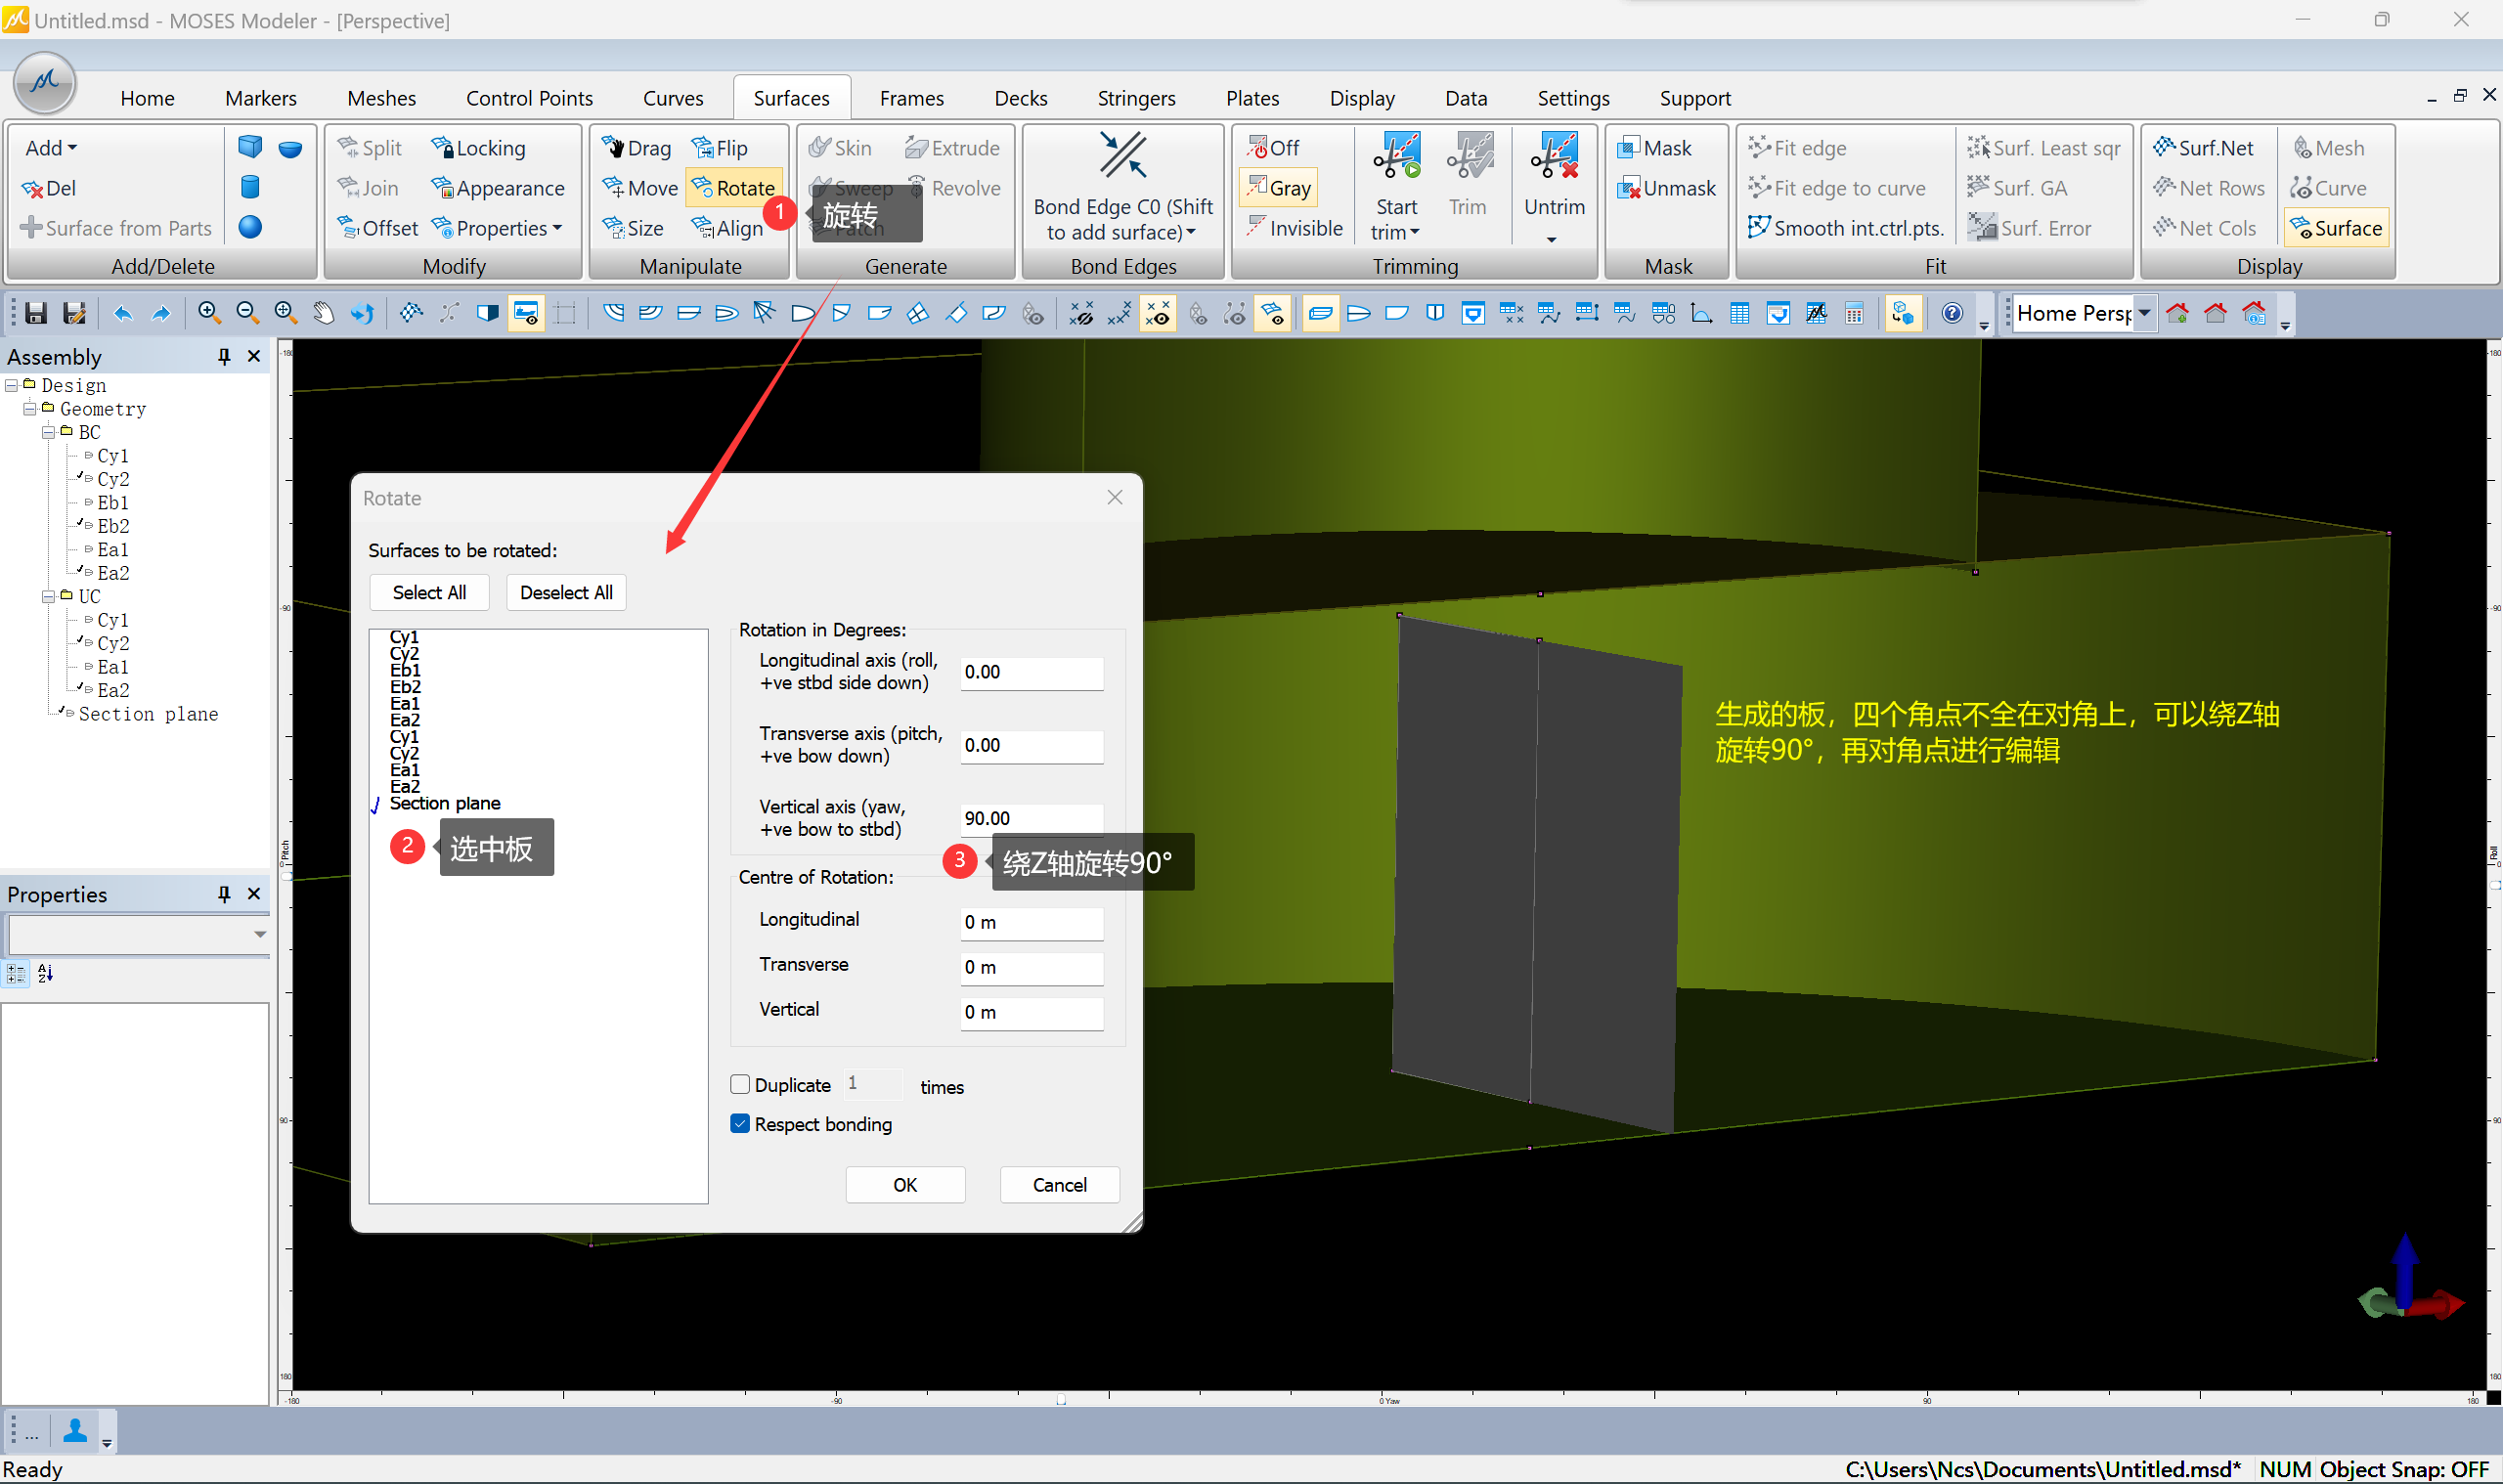Screen dimensions: 2503x1484
Task: Click the Flip surface tool
Action: (720, 148)
